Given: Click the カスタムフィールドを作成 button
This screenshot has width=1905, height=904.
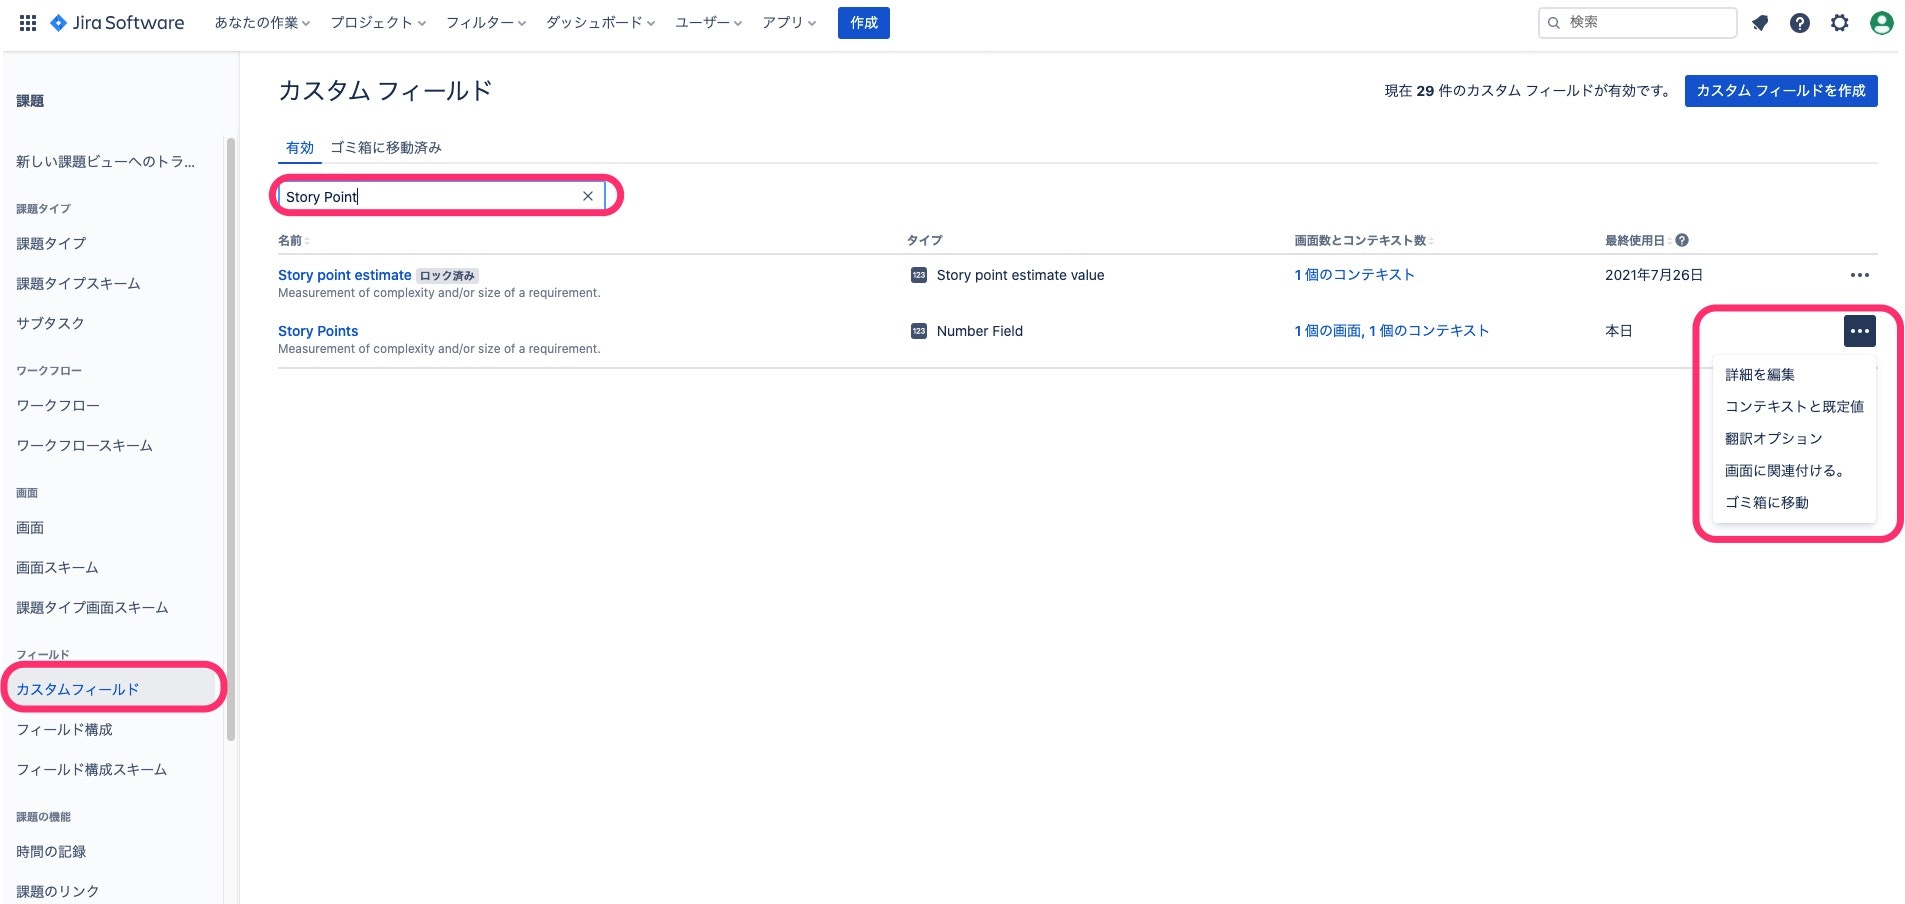Looking at the screenshot, I should click(1780, 90).
